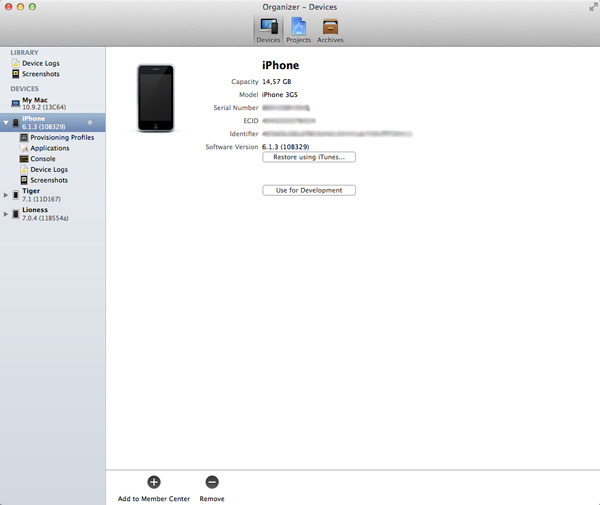Expand the Lioness device entry
Viewport: 600px width, 505px height.
click(6, 214)
